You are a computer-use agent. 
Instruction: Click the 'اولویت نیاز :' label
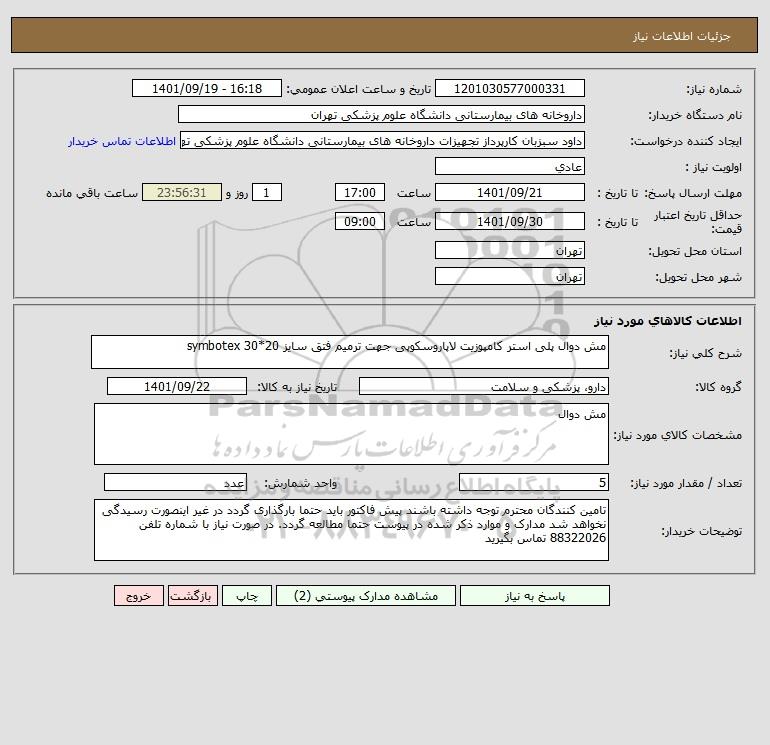point(714,167)
